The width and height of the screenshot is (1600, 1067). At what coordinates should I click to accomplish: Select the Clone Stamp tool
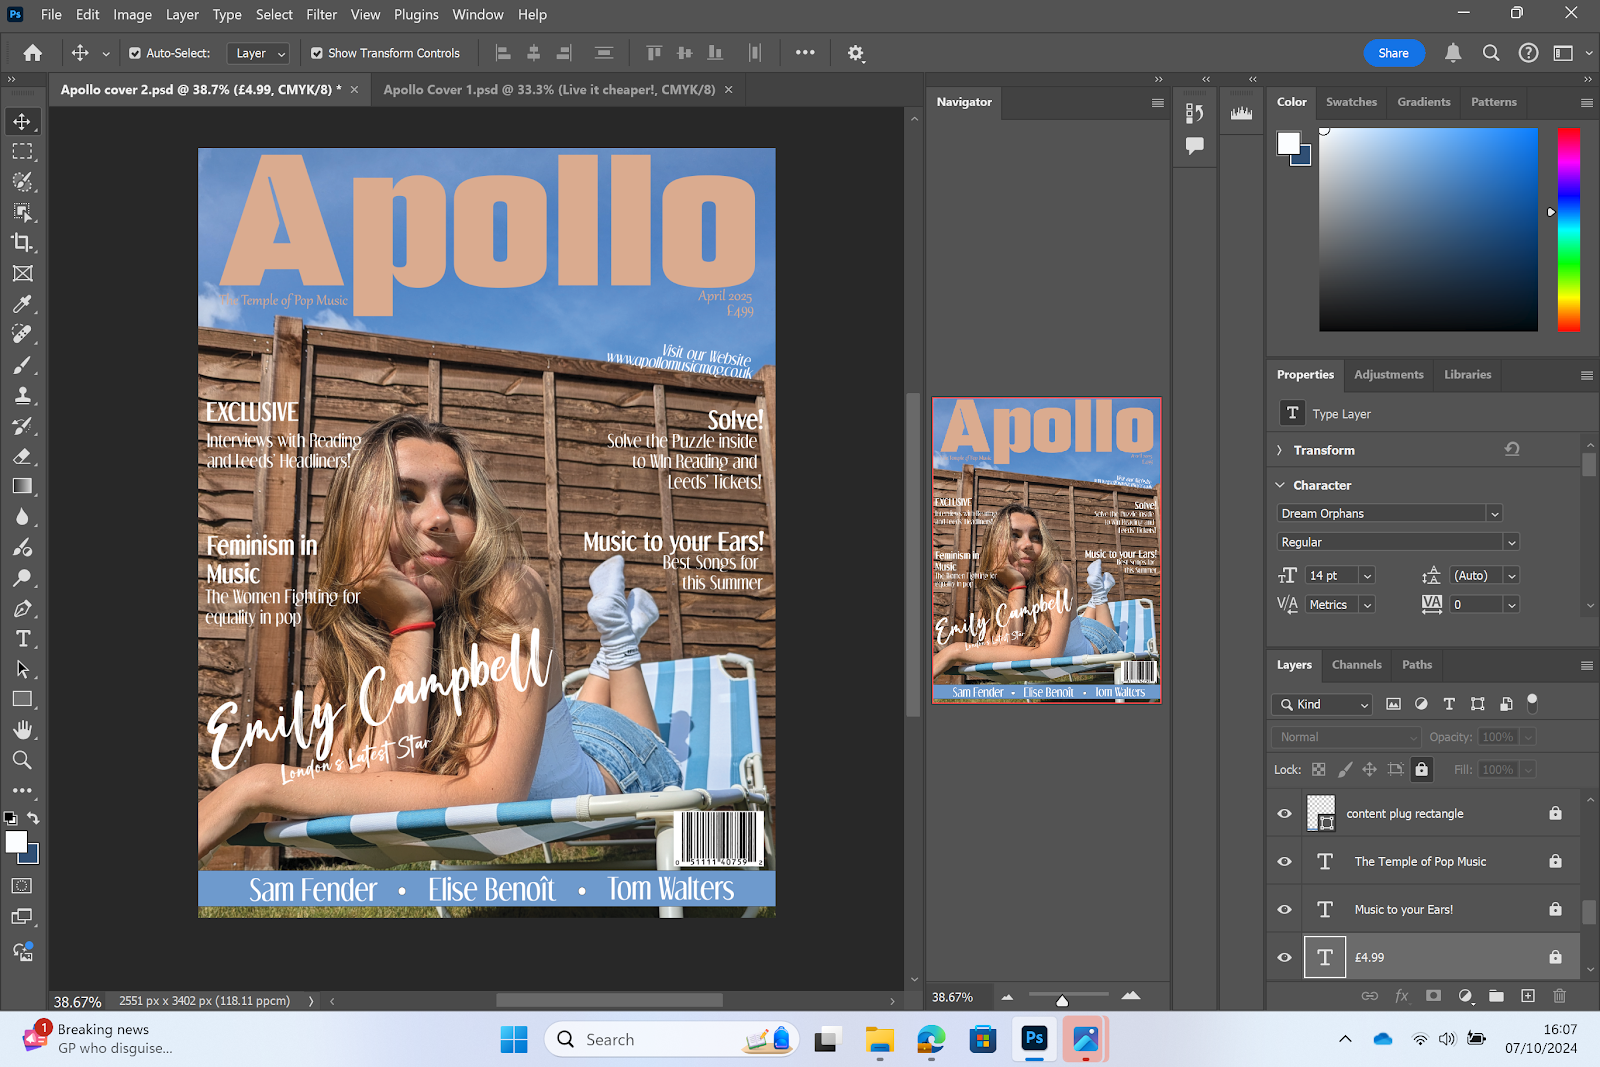pyautogui.click(x=22, y=395)
